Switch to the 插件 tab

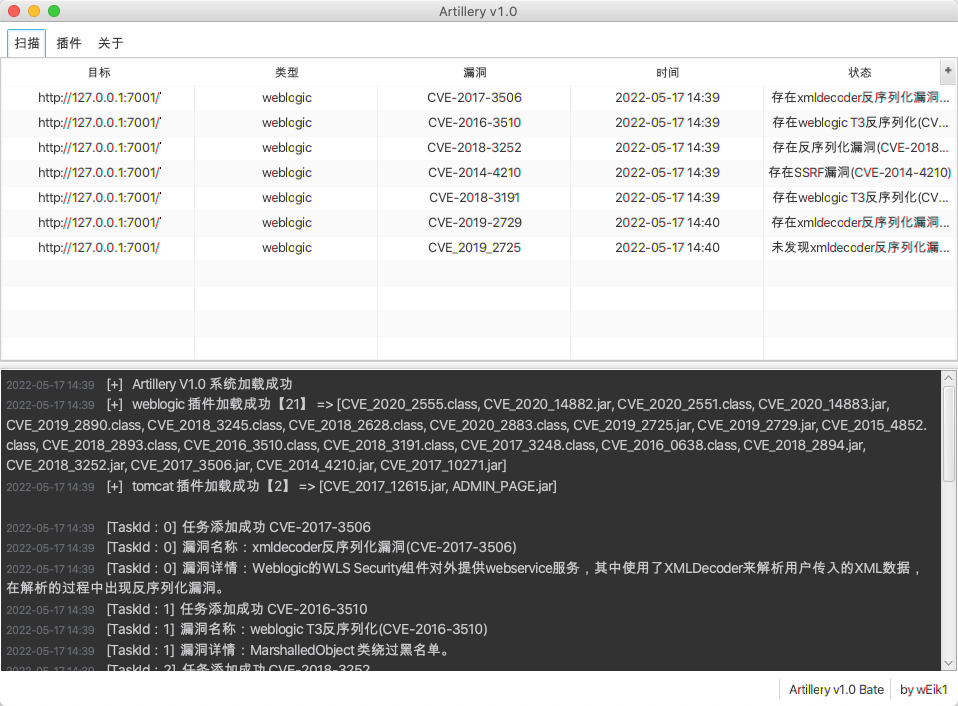coord(68,43)
